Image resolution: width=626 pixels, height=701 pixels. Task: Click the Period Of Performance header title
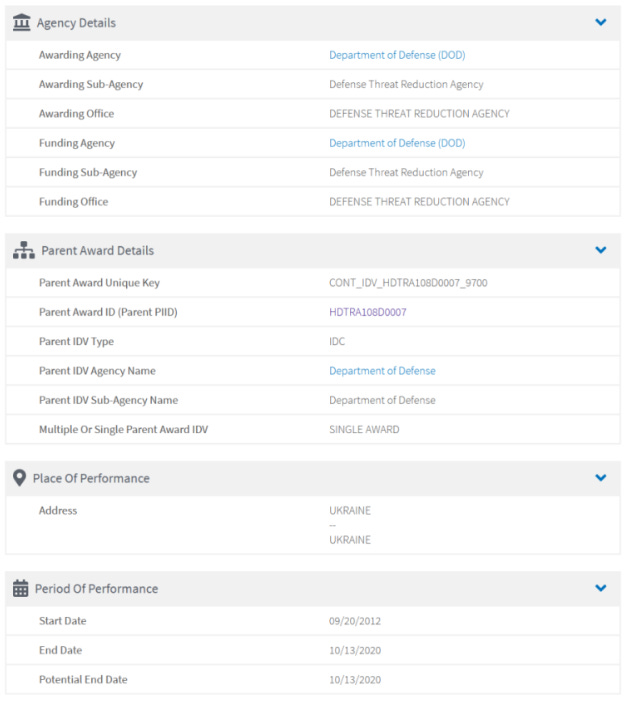tap(97, 589)
